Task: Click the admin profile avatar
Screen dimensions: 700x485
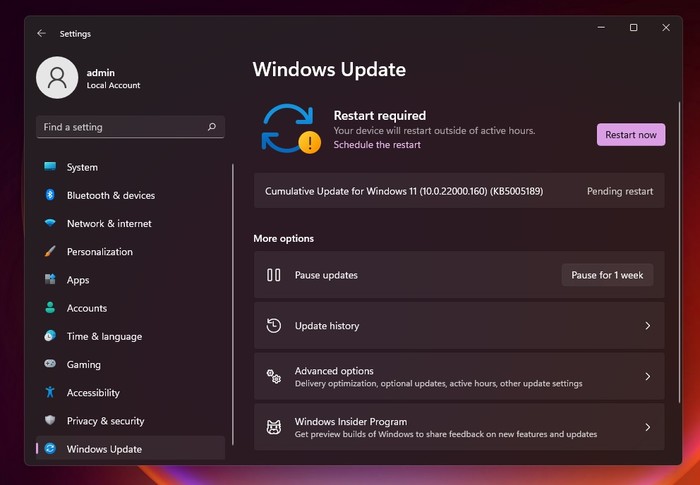Action: pos(57,78)
